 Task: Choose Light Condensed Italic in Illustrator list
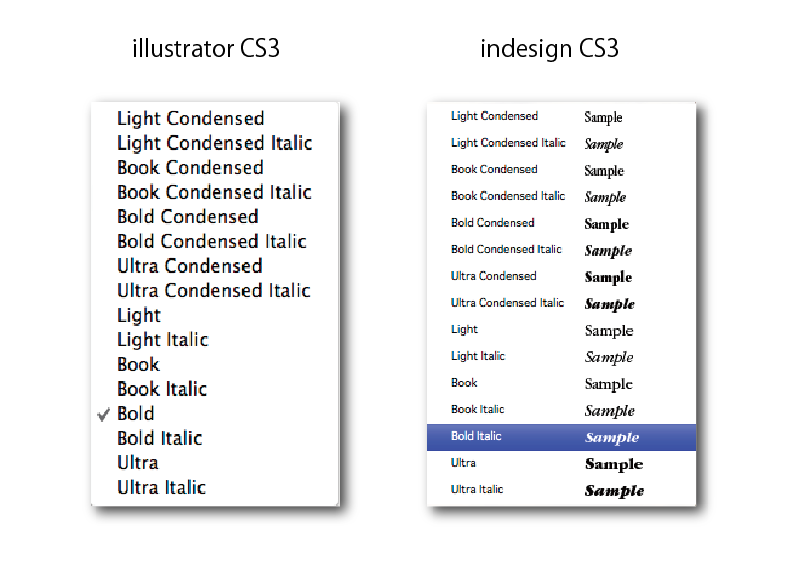pyautogui.click(x=215, y=143)
